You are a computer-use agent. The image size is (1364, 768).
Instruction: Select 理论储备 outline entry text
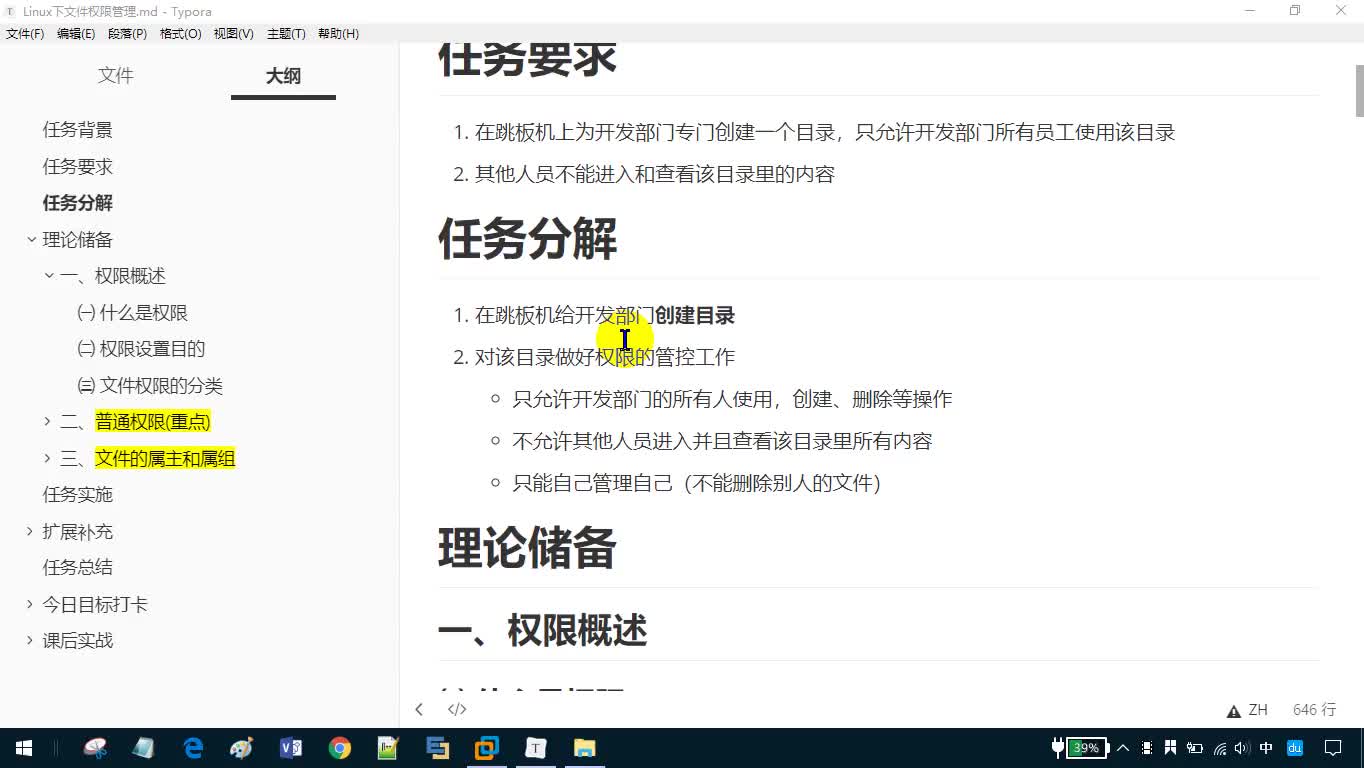[x=78, y=240]
